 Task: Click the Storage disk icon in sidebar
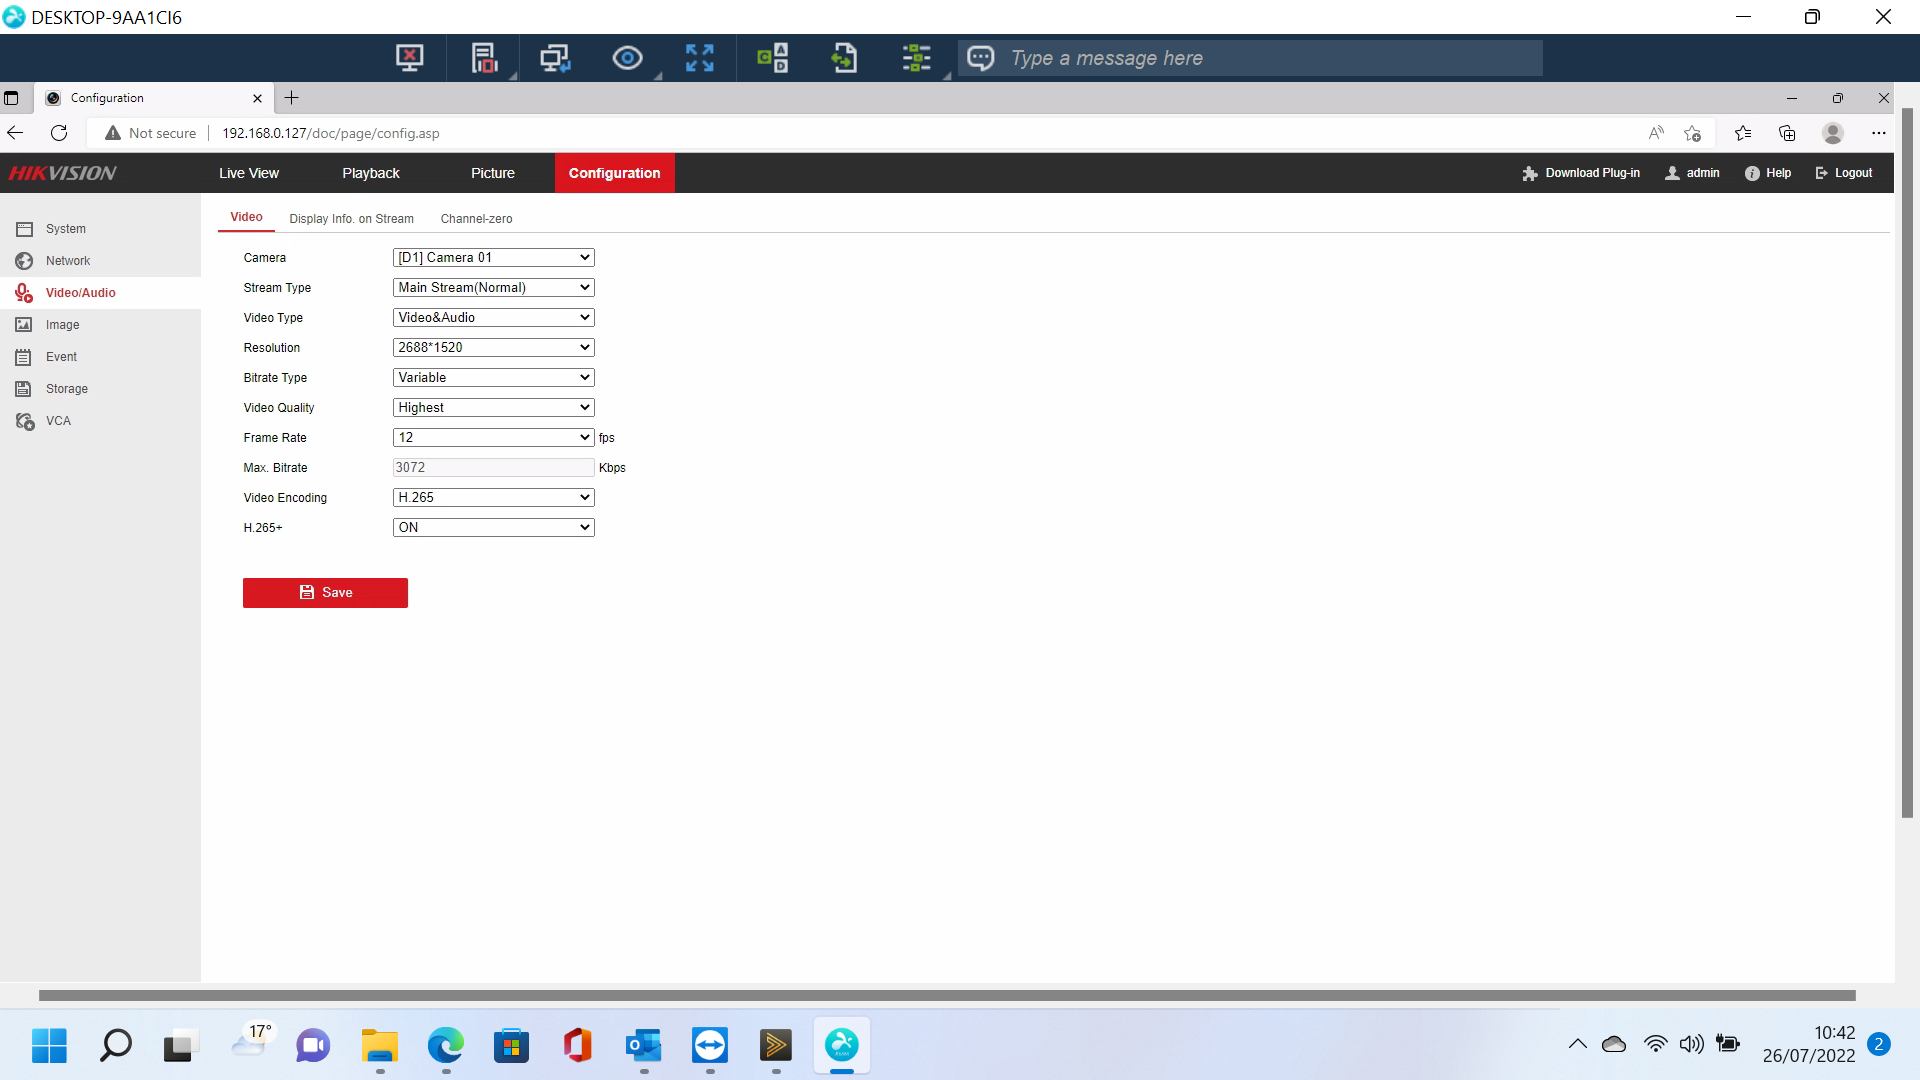pos(24,389)
